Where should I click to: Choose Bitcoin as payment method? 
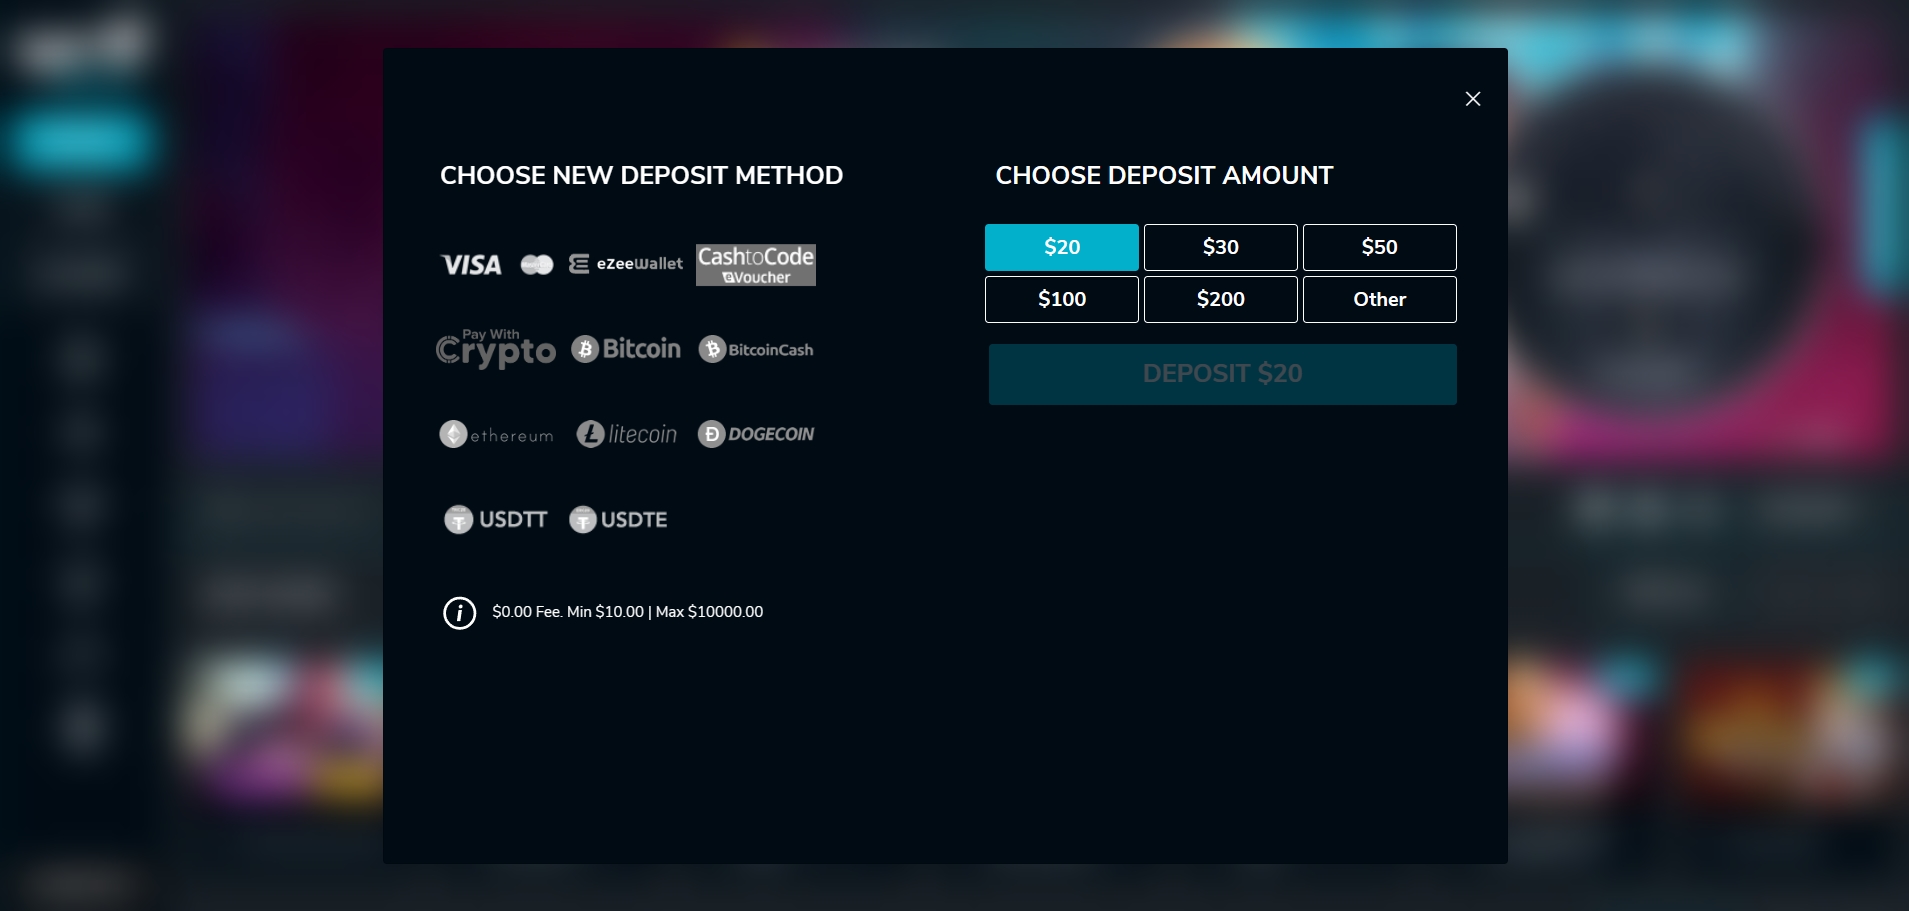pyautogui.click(x=625, y=349)
